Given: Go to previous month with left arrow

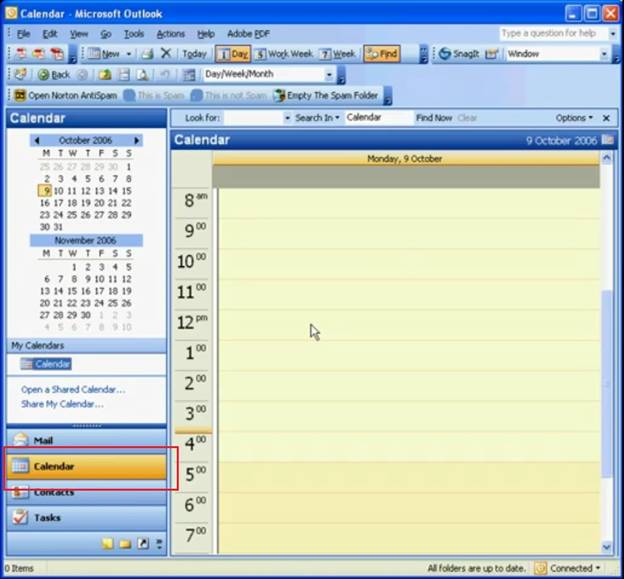Looking at the screenshot, I should click(x=37, y=140).
